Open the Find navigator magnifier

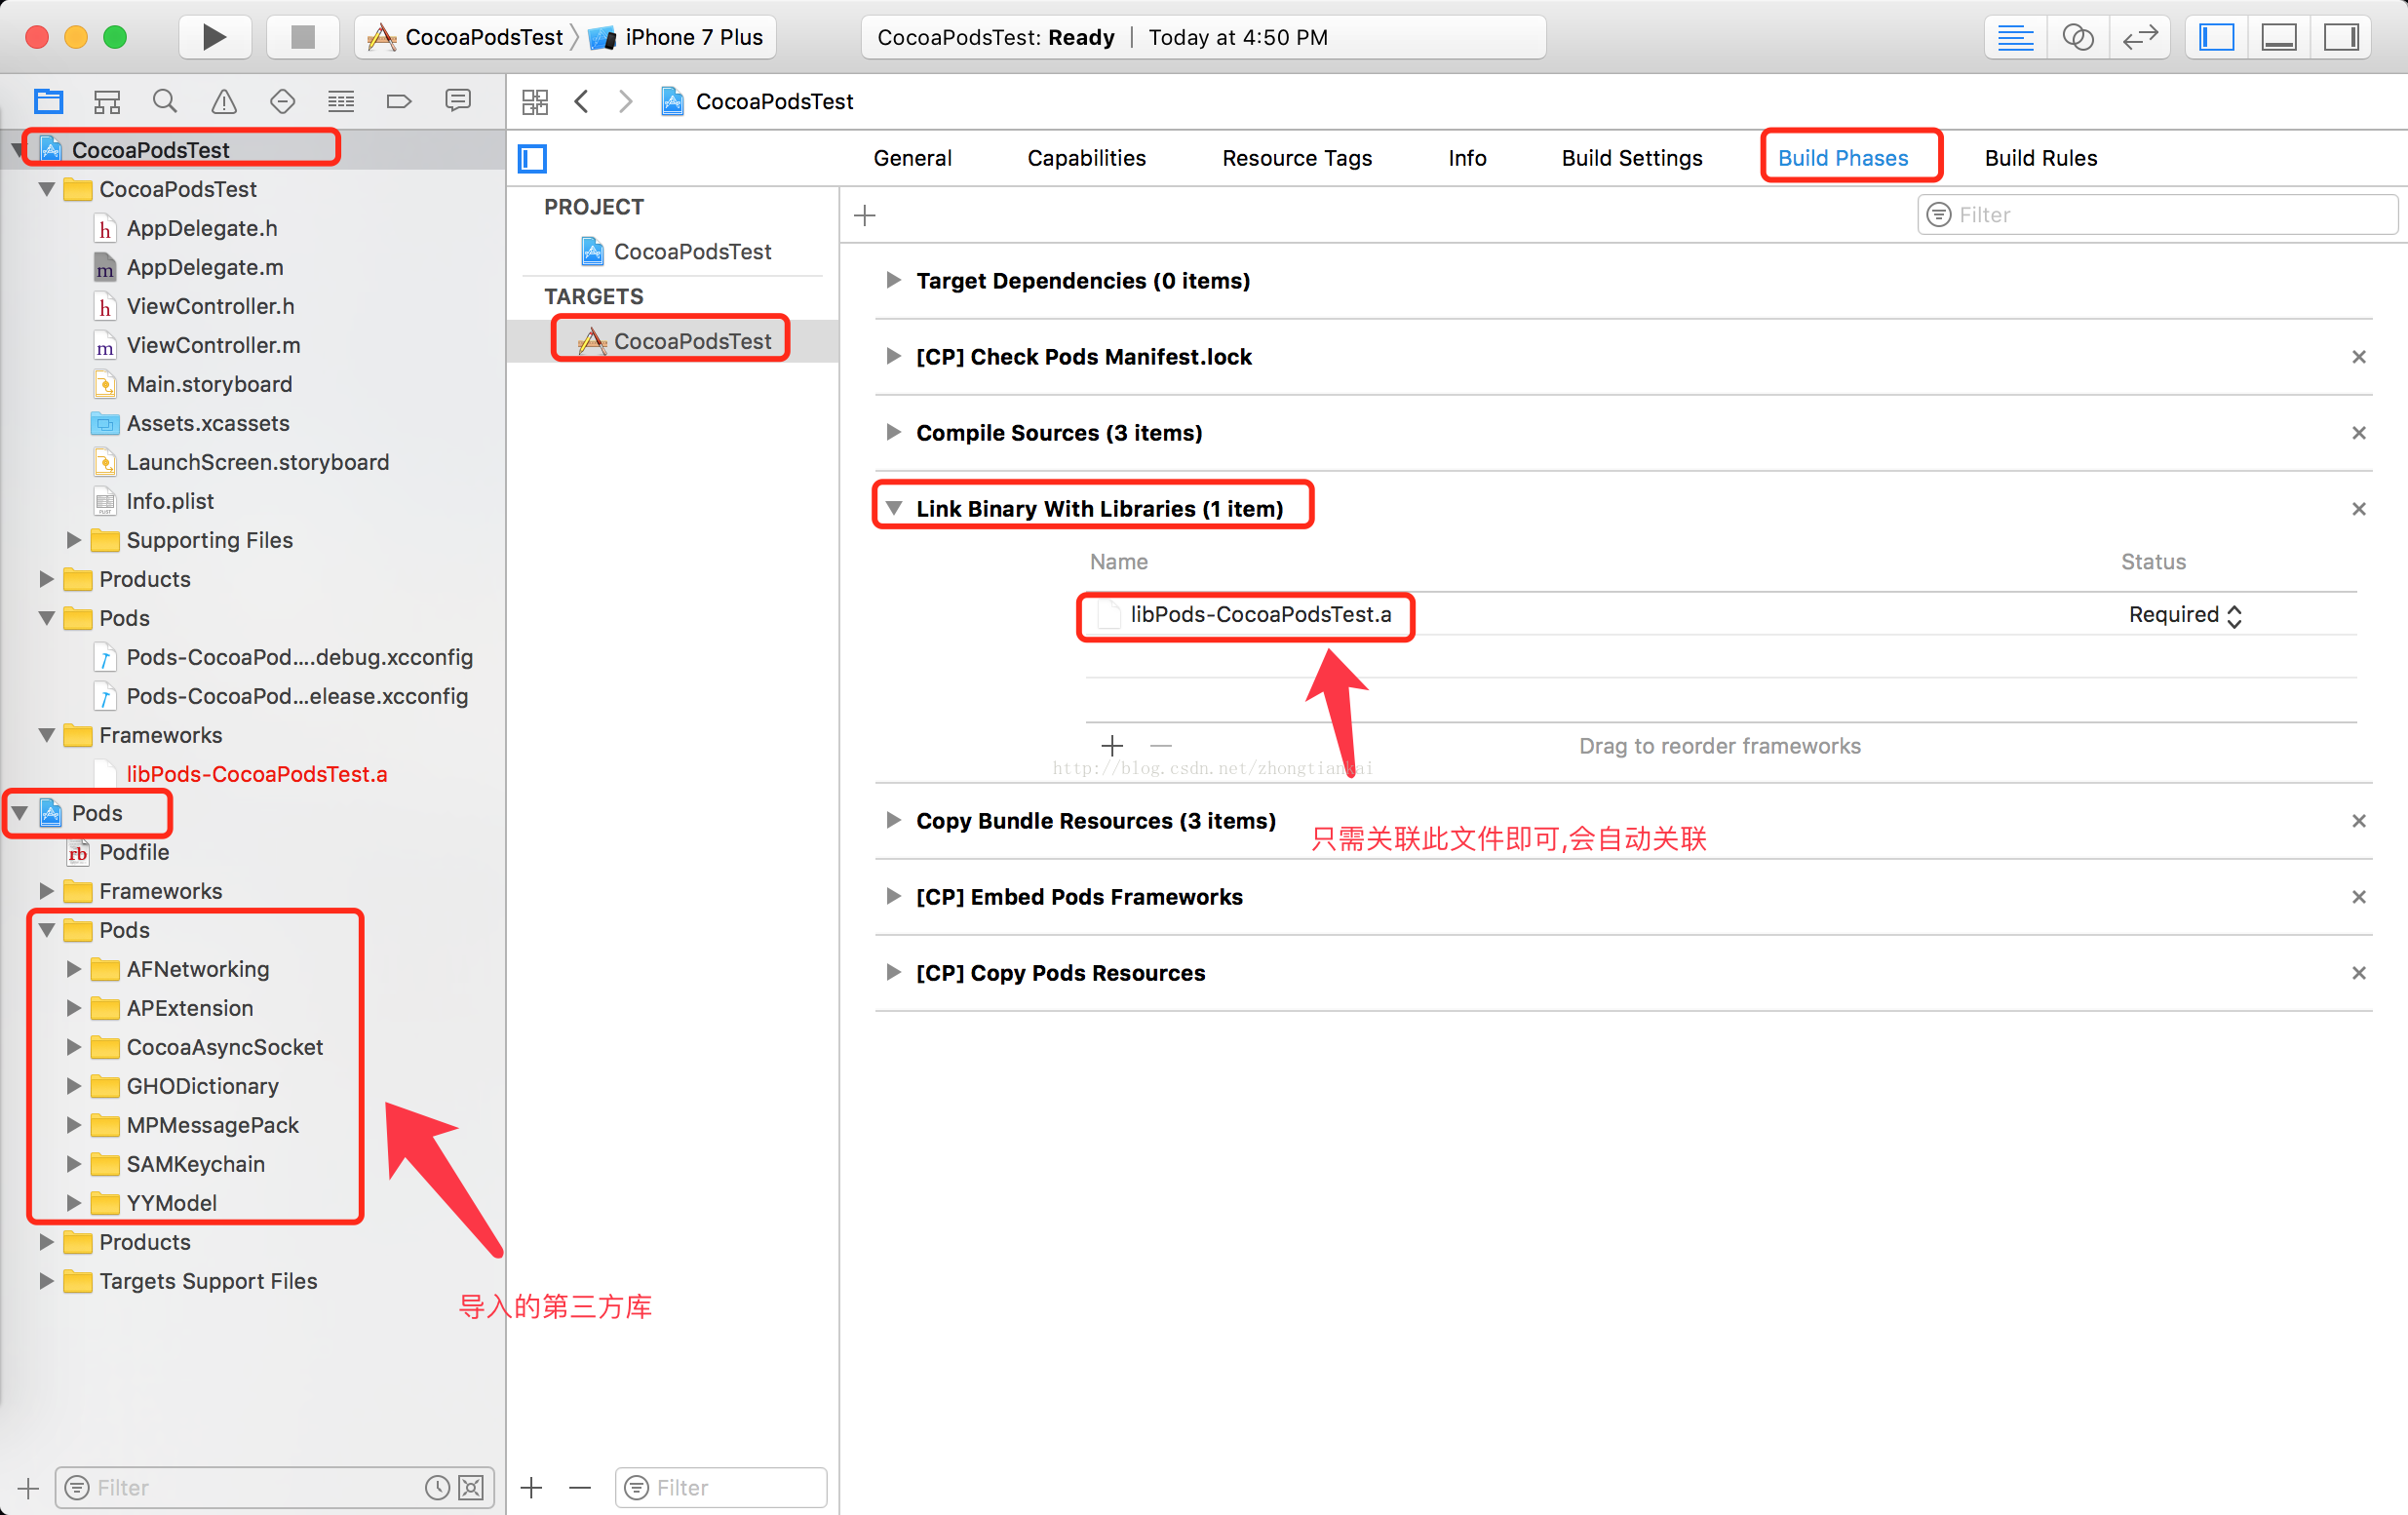(165, 101)
